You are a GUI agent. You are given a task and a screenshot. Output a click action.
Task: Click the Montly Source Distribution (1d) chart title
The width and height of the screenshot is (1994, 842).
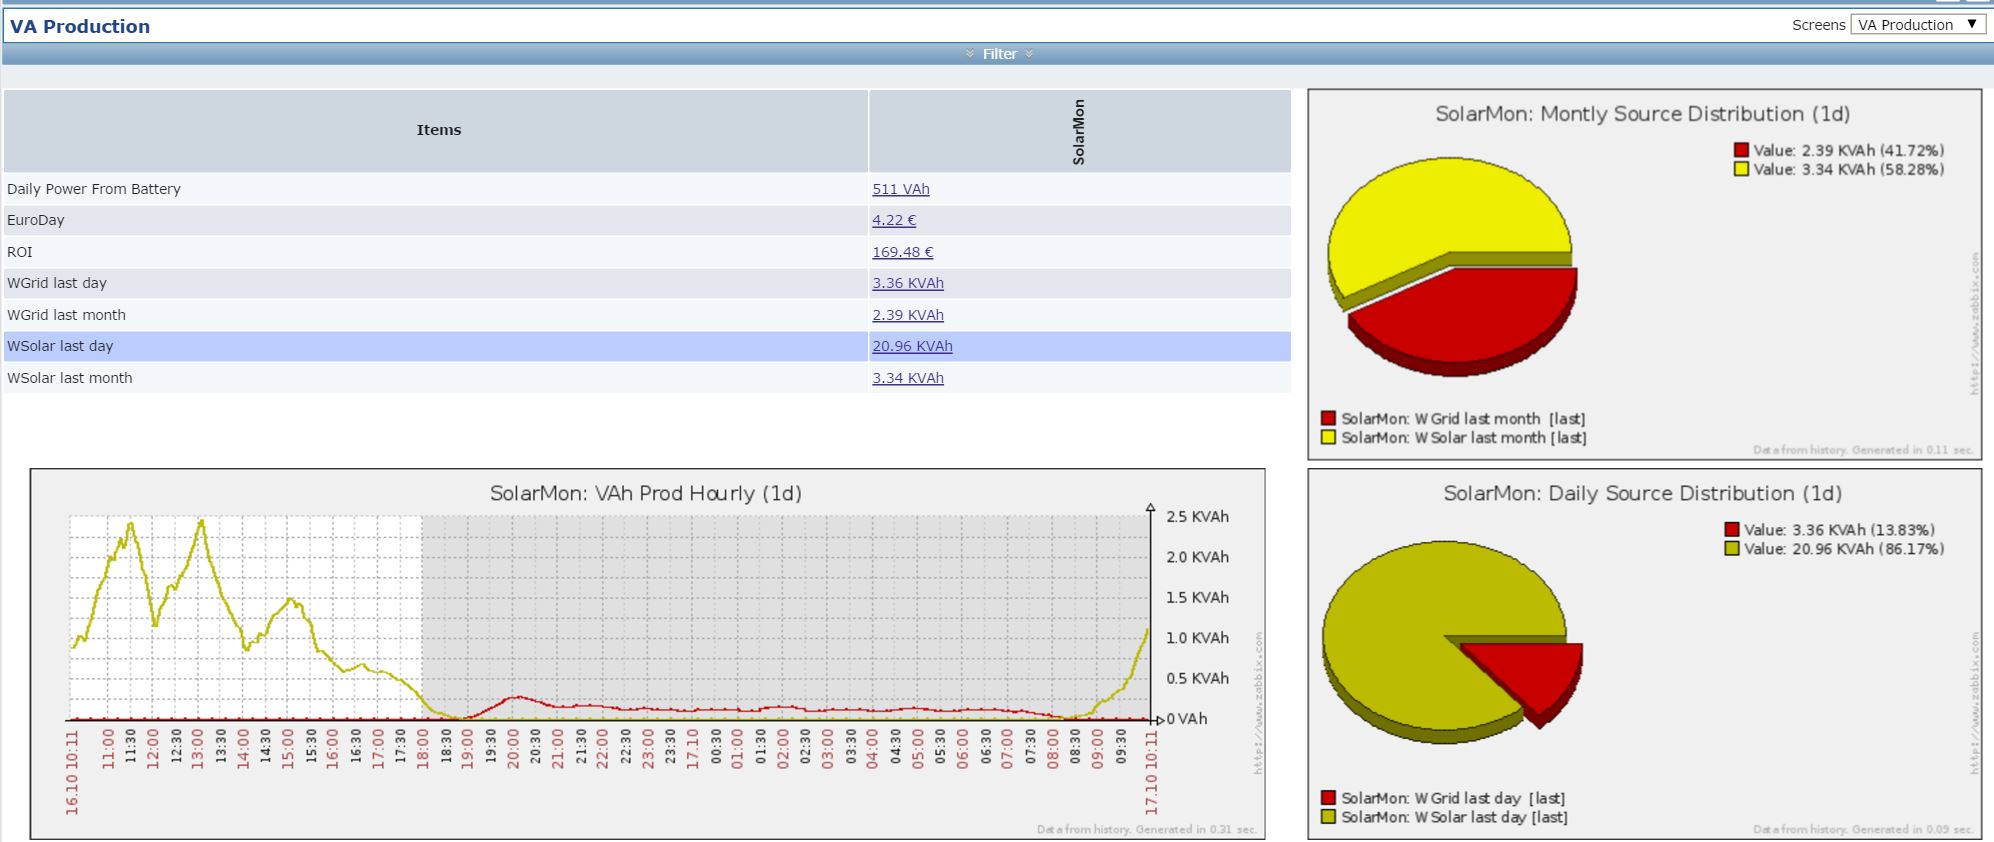(x=1642, y=114)
